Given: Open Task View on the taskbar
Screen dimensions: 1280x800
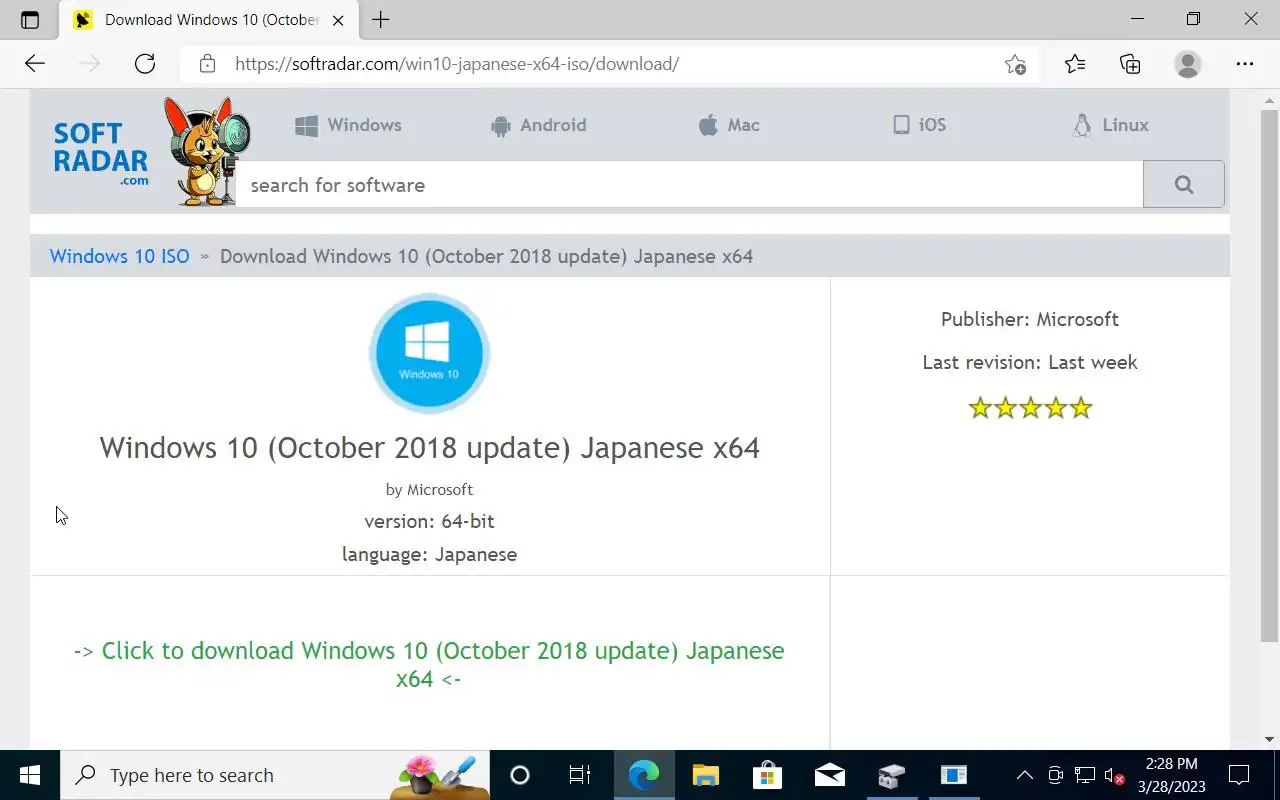Looking at the screenshot, I should pyautogui.click(x=579, y=775).
